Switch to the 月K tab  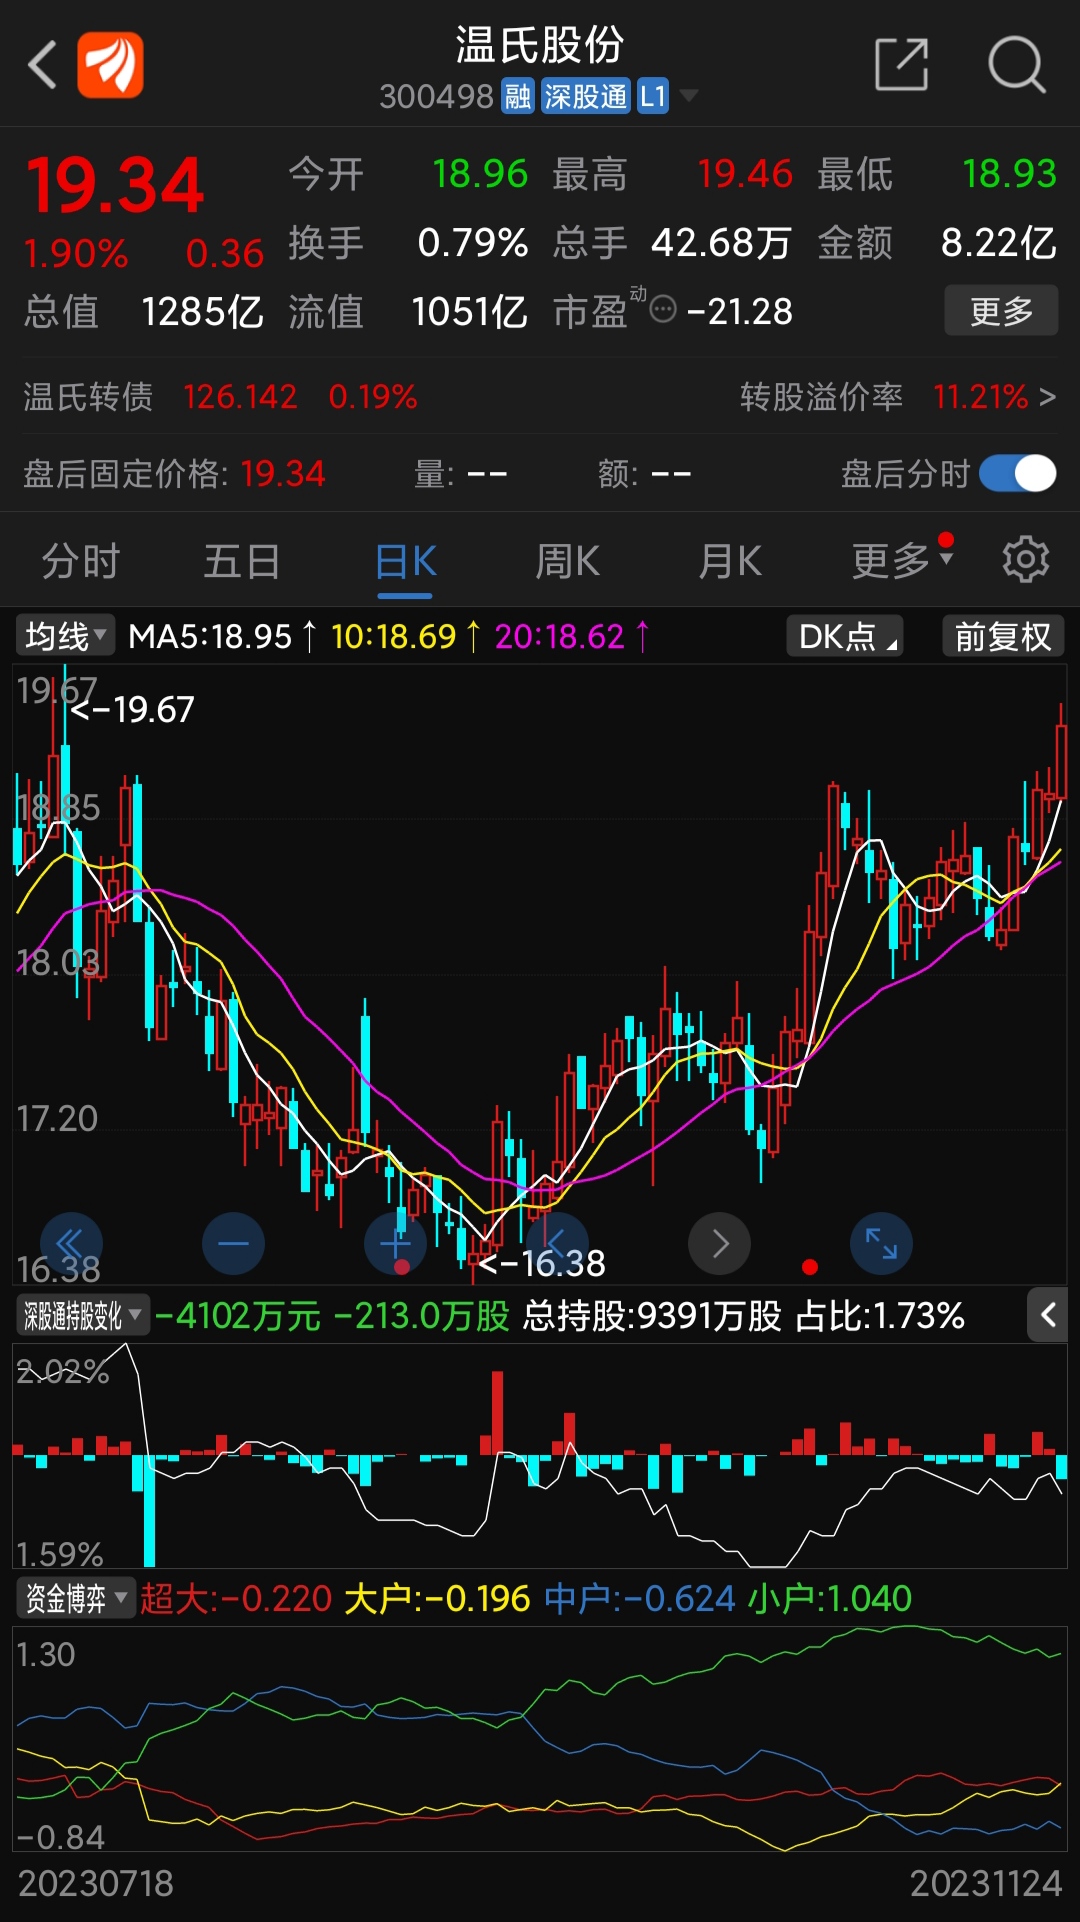tap(730, 561)
